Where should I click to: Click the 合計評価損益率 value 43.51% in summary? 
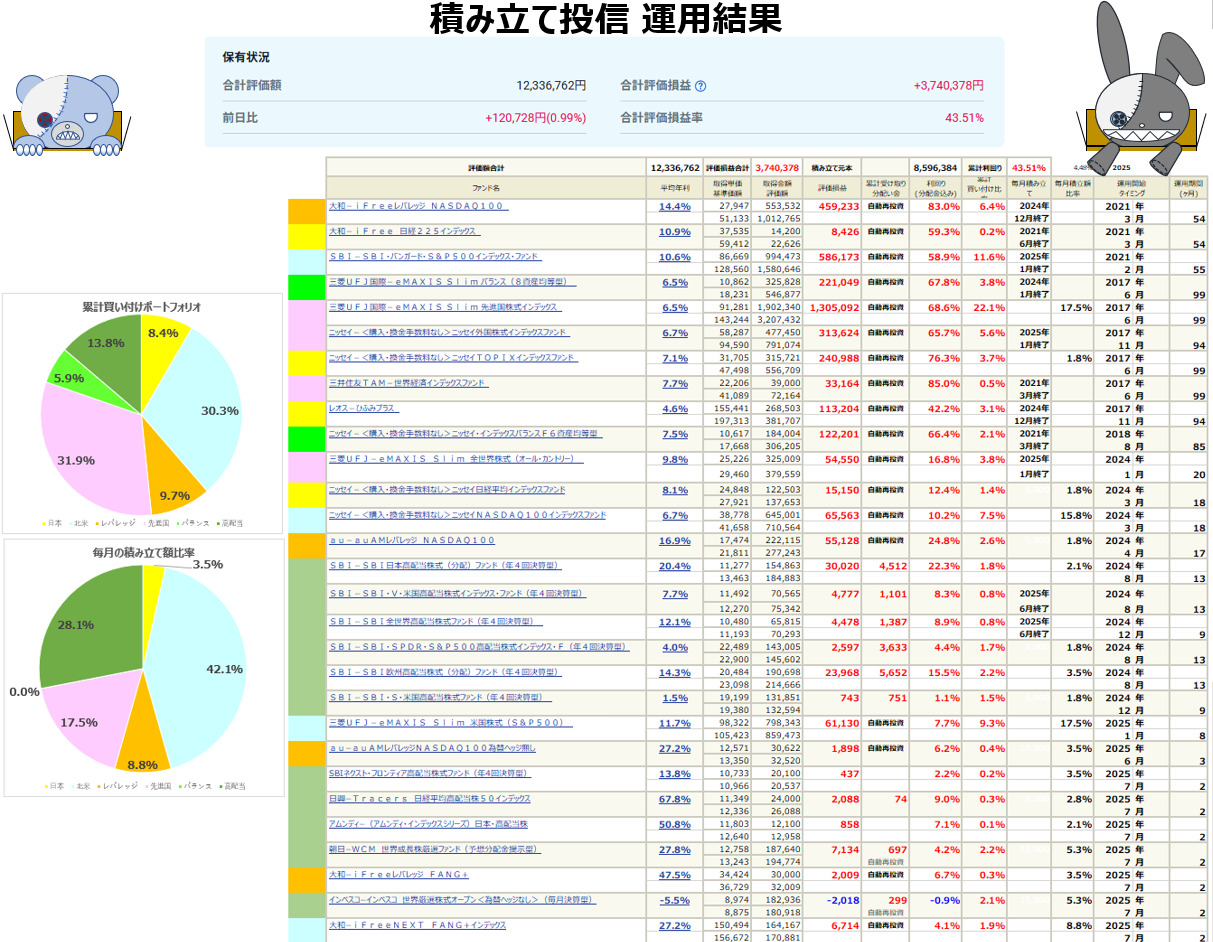click(964, 118)
